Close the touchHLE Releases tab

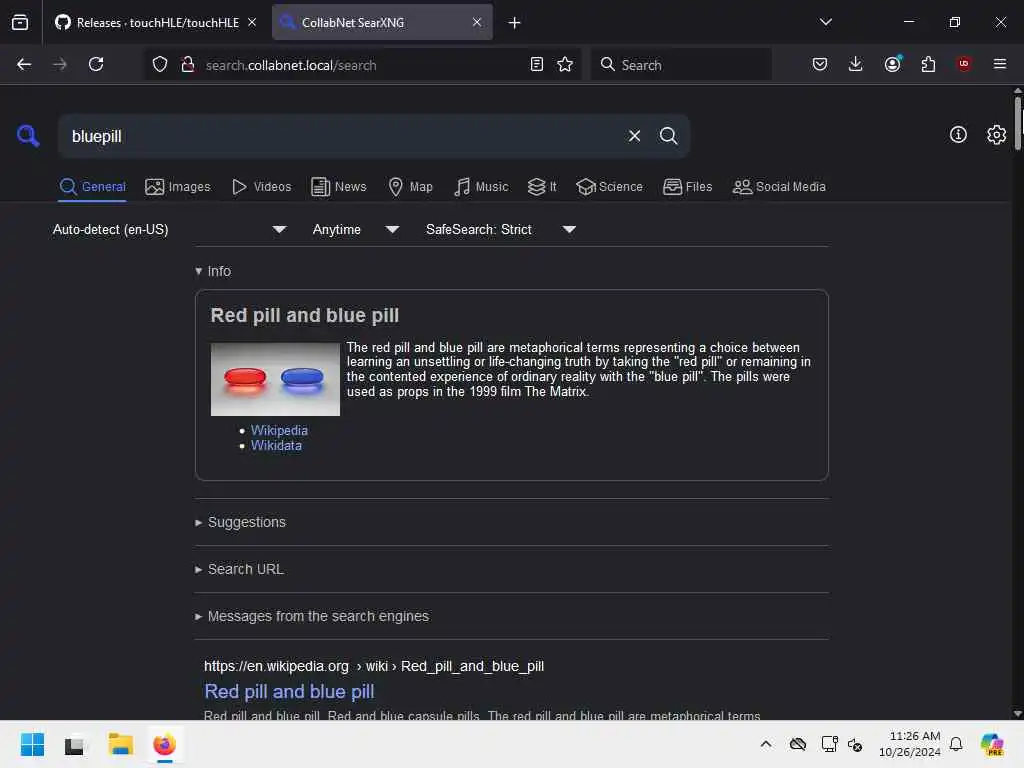[x=252, y=22]
